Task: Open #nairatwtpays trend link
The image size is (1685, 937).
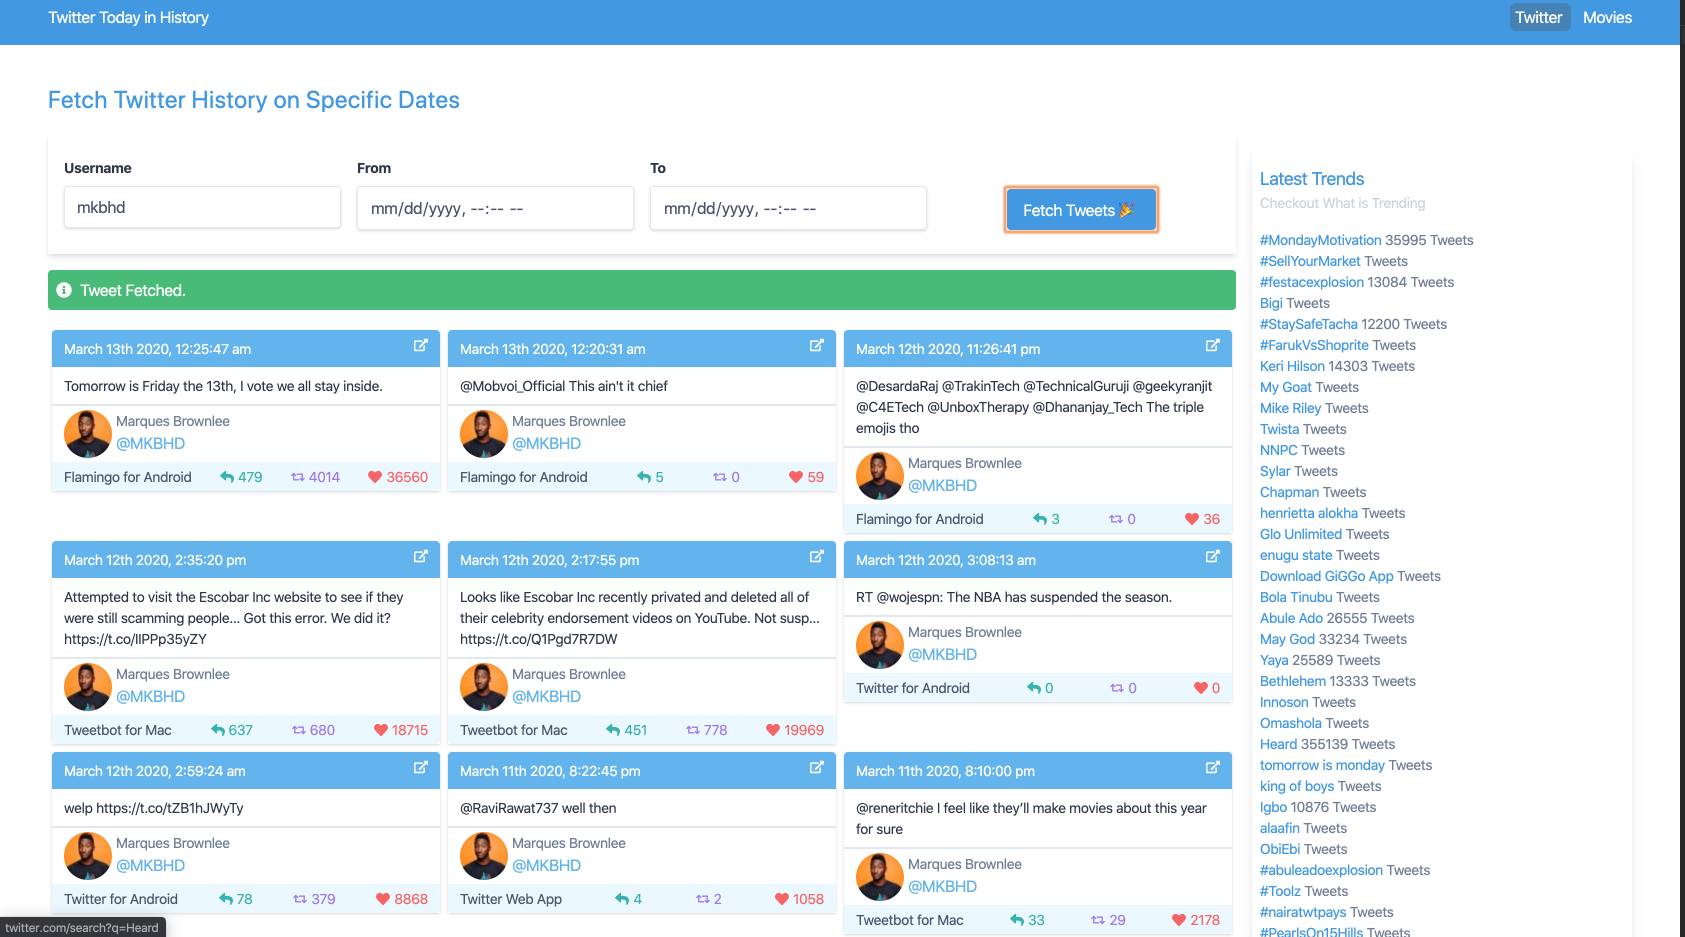Action: (x=1303, y=912)
